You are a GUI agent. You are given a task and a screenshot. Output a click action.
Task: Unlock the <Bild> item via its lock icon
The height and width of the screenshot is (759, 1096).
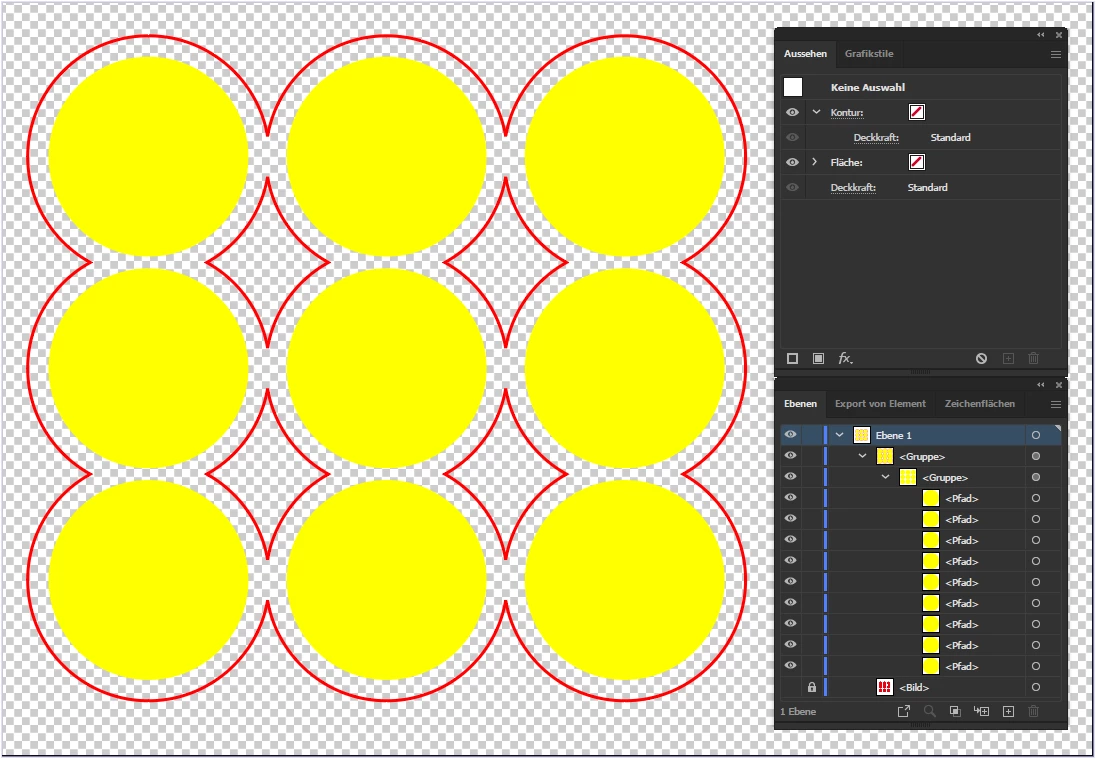click(x=812, y=688)
